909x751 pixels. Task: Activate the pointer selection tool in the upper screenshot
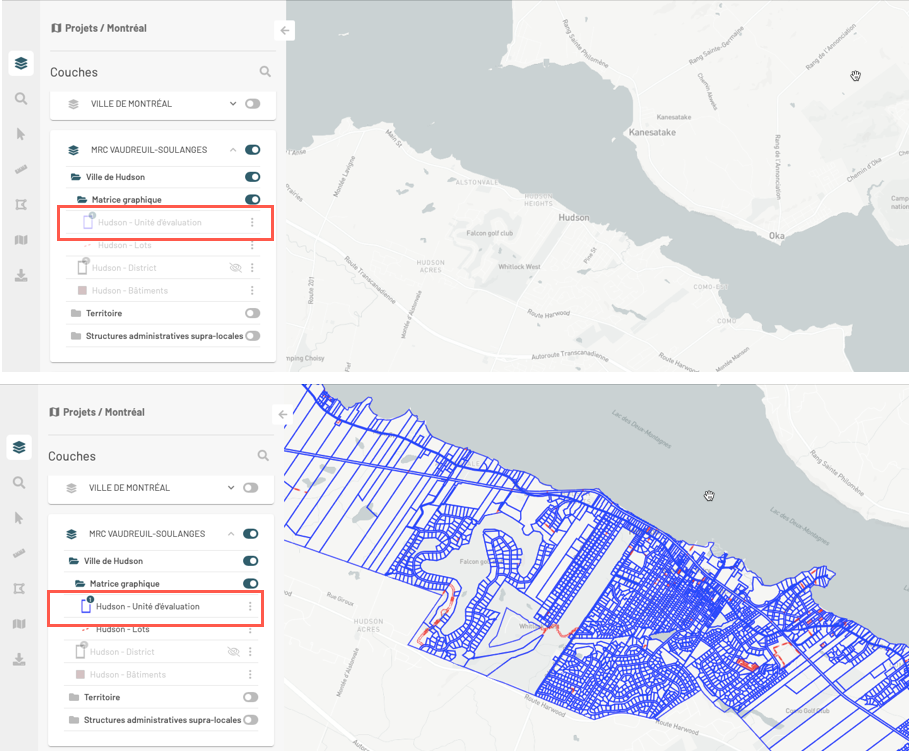point(20,134)
